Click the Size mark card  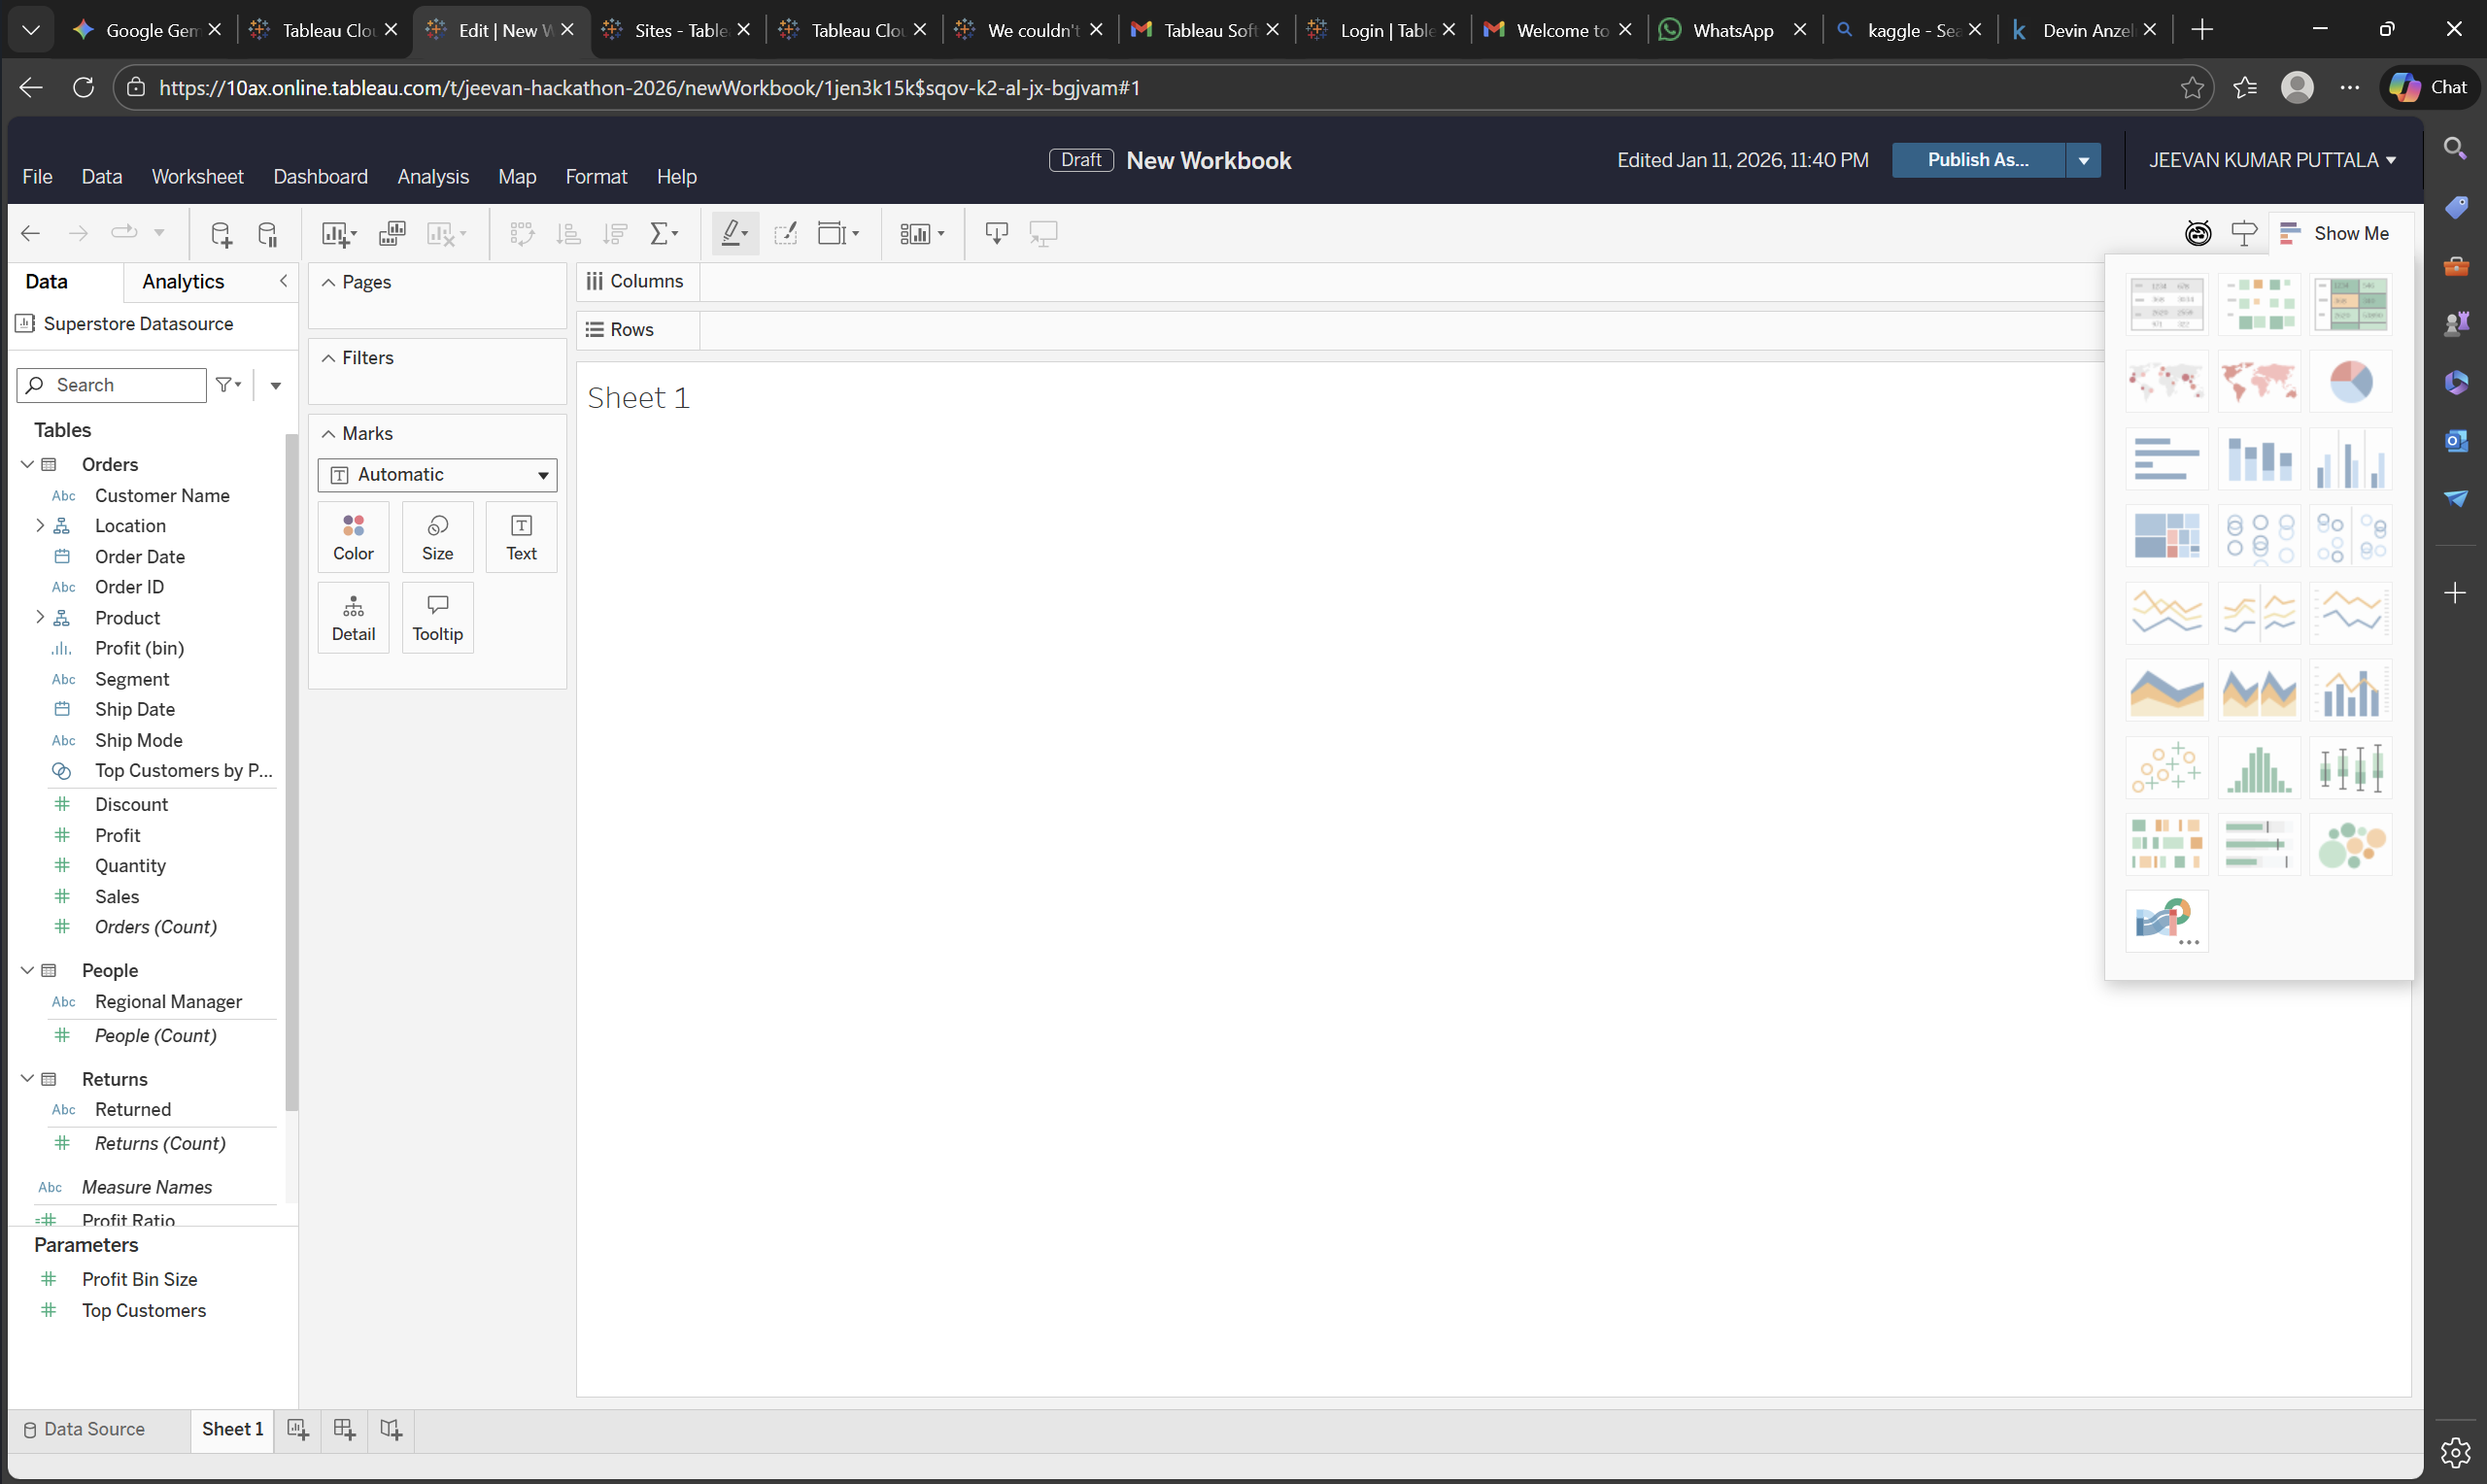tap(437, 536)
